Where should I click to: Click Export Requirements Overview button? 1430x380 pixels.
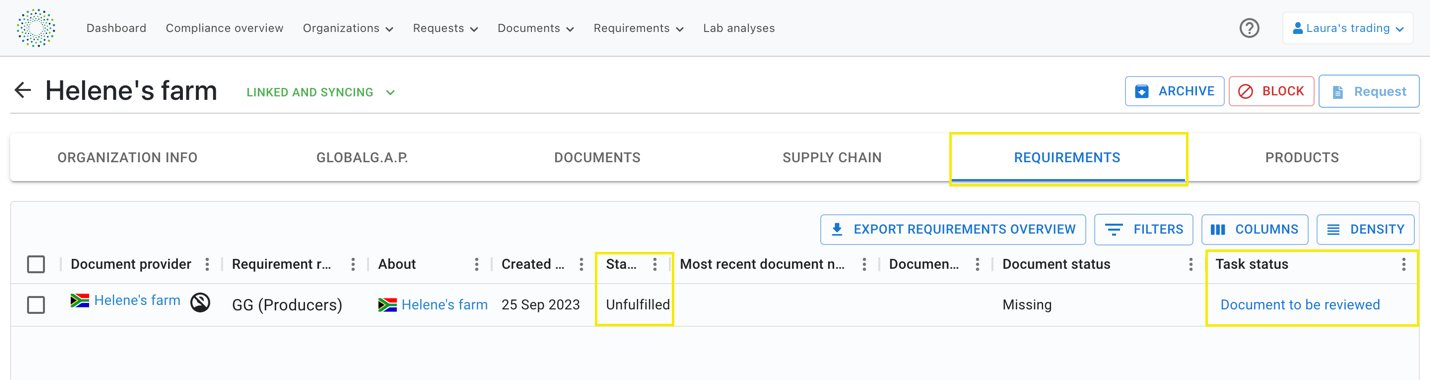point(953,229)
